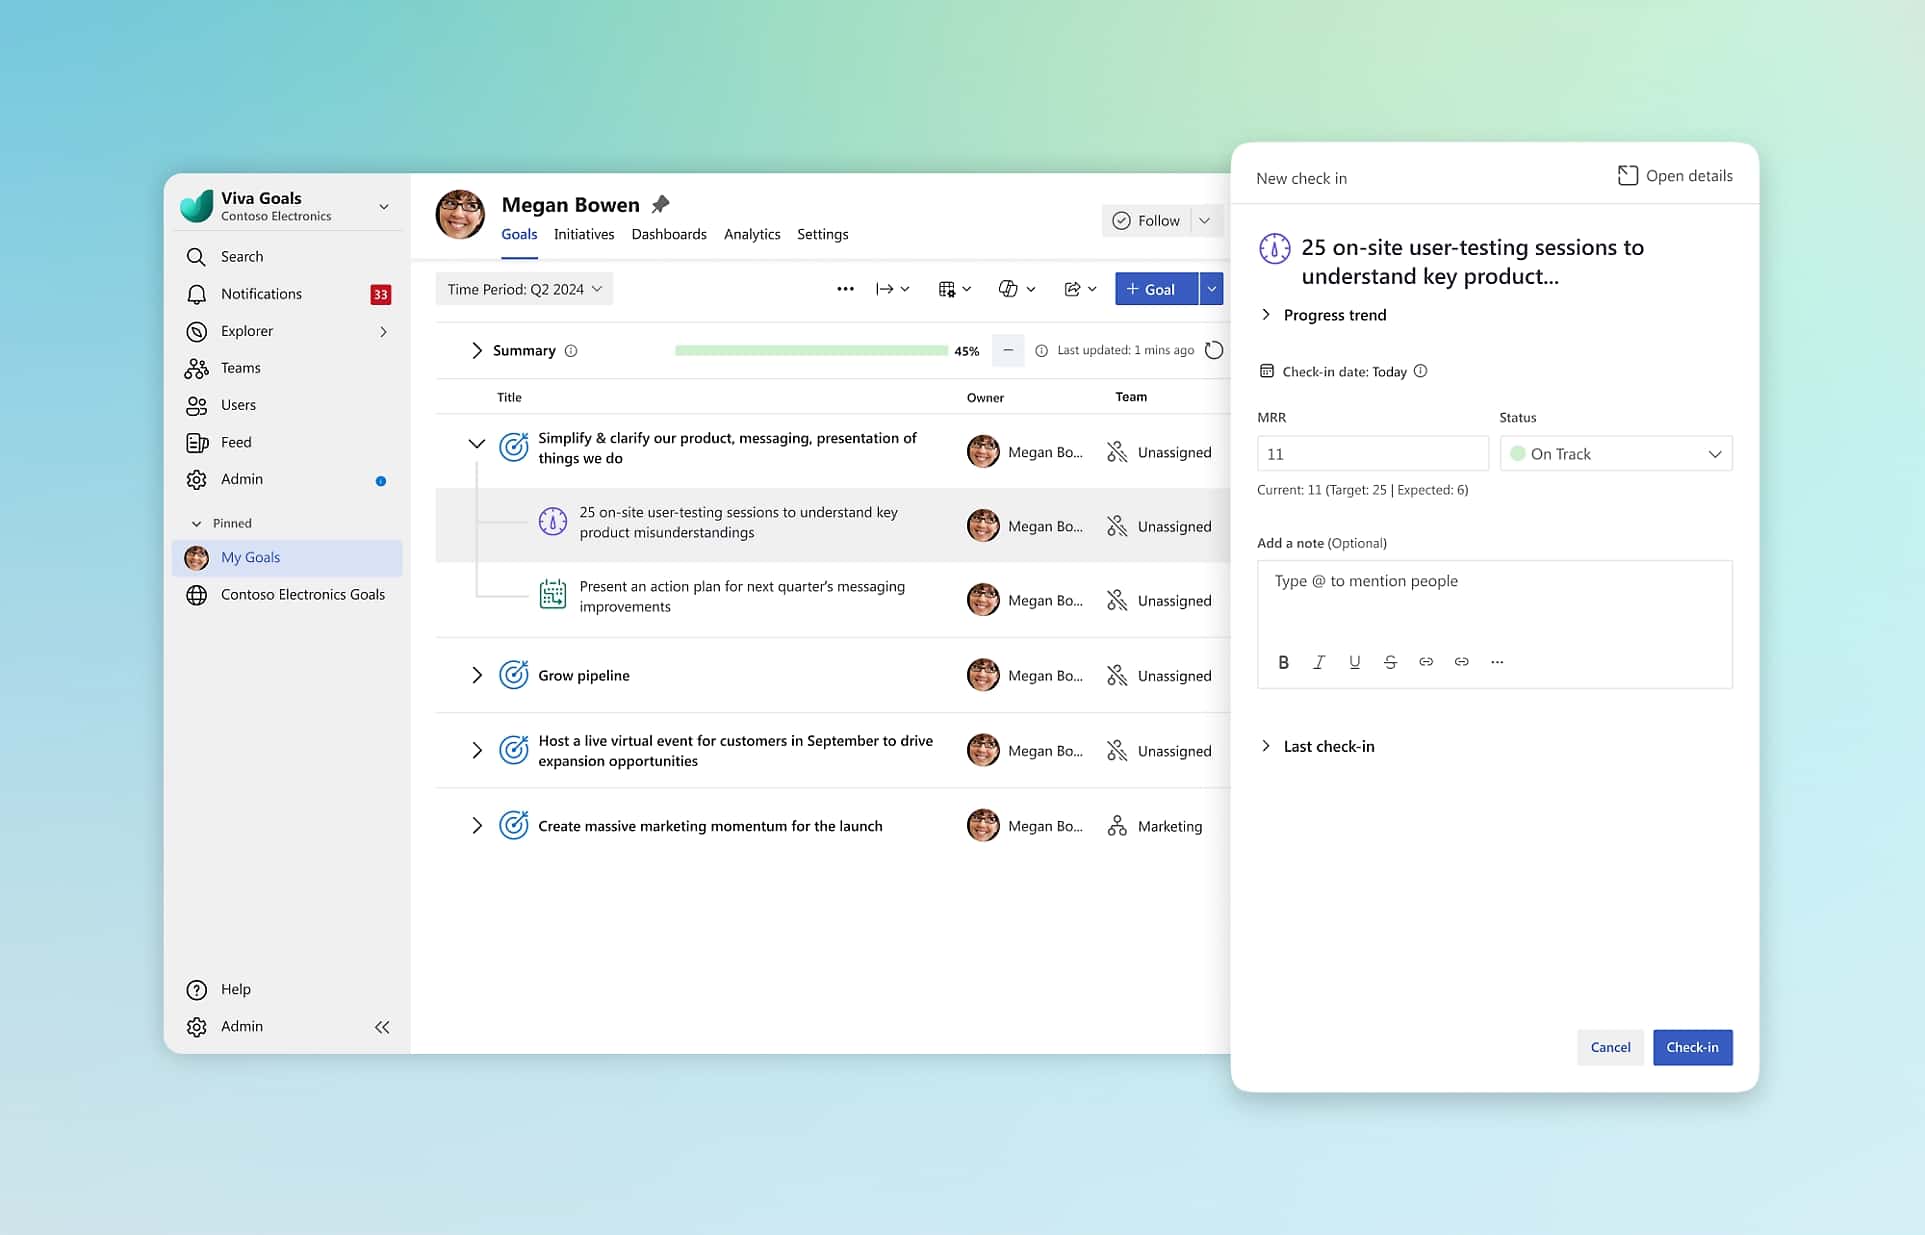This screenshot has height=1235, width=1925.
Task: Click the refresh icon beside Last updated
Action: pos(1213,350)
